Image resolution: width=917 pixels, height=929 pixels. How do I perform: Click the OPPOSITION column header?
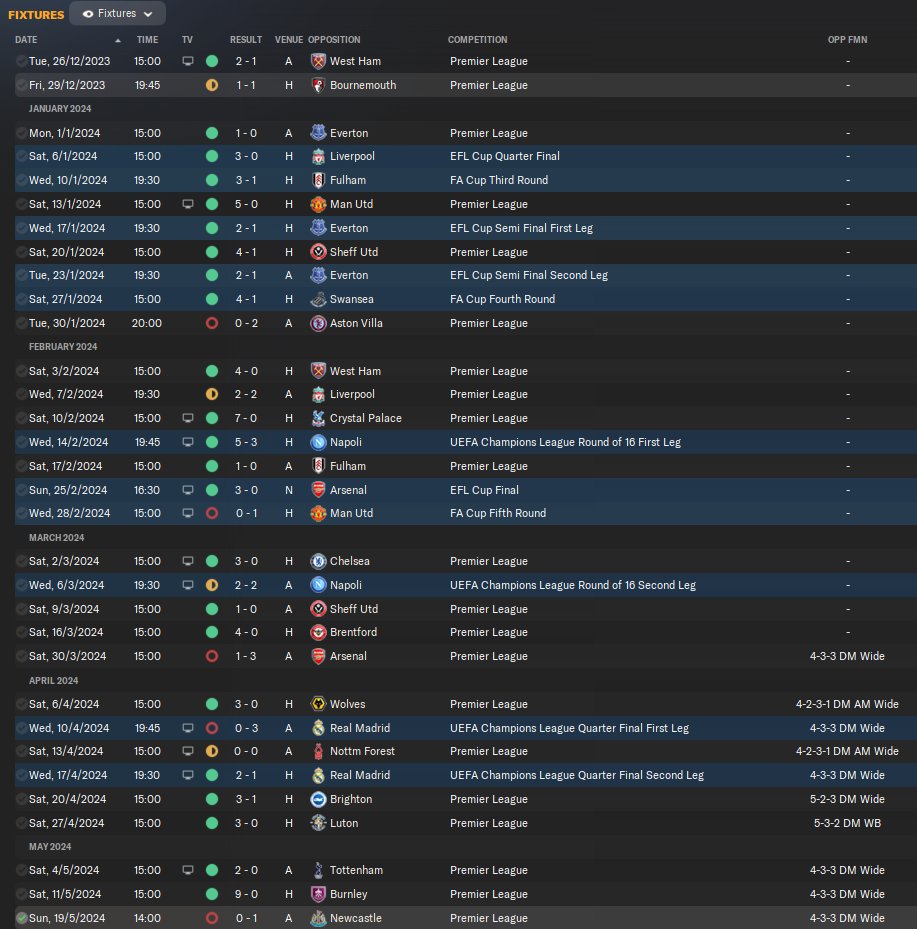pyautogui.click(x=334, y=40)
